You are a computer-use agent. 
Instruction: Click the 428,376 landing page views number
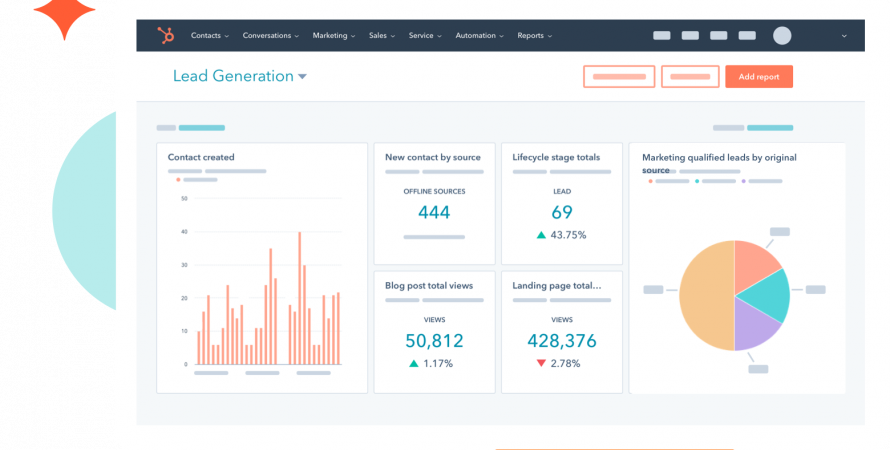pos(562,340)
